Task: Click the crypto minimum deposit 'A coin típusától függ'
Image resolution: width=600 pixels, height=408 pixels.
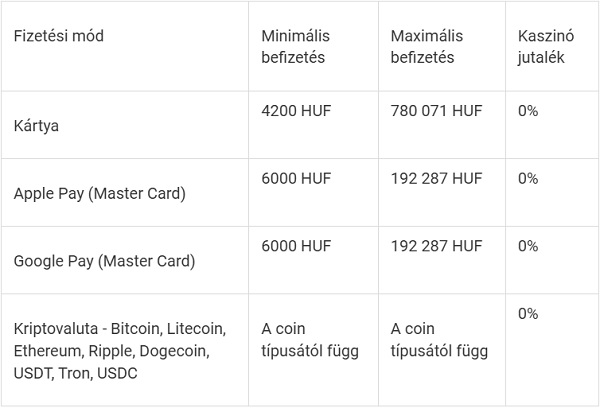Action: (310, 340)
